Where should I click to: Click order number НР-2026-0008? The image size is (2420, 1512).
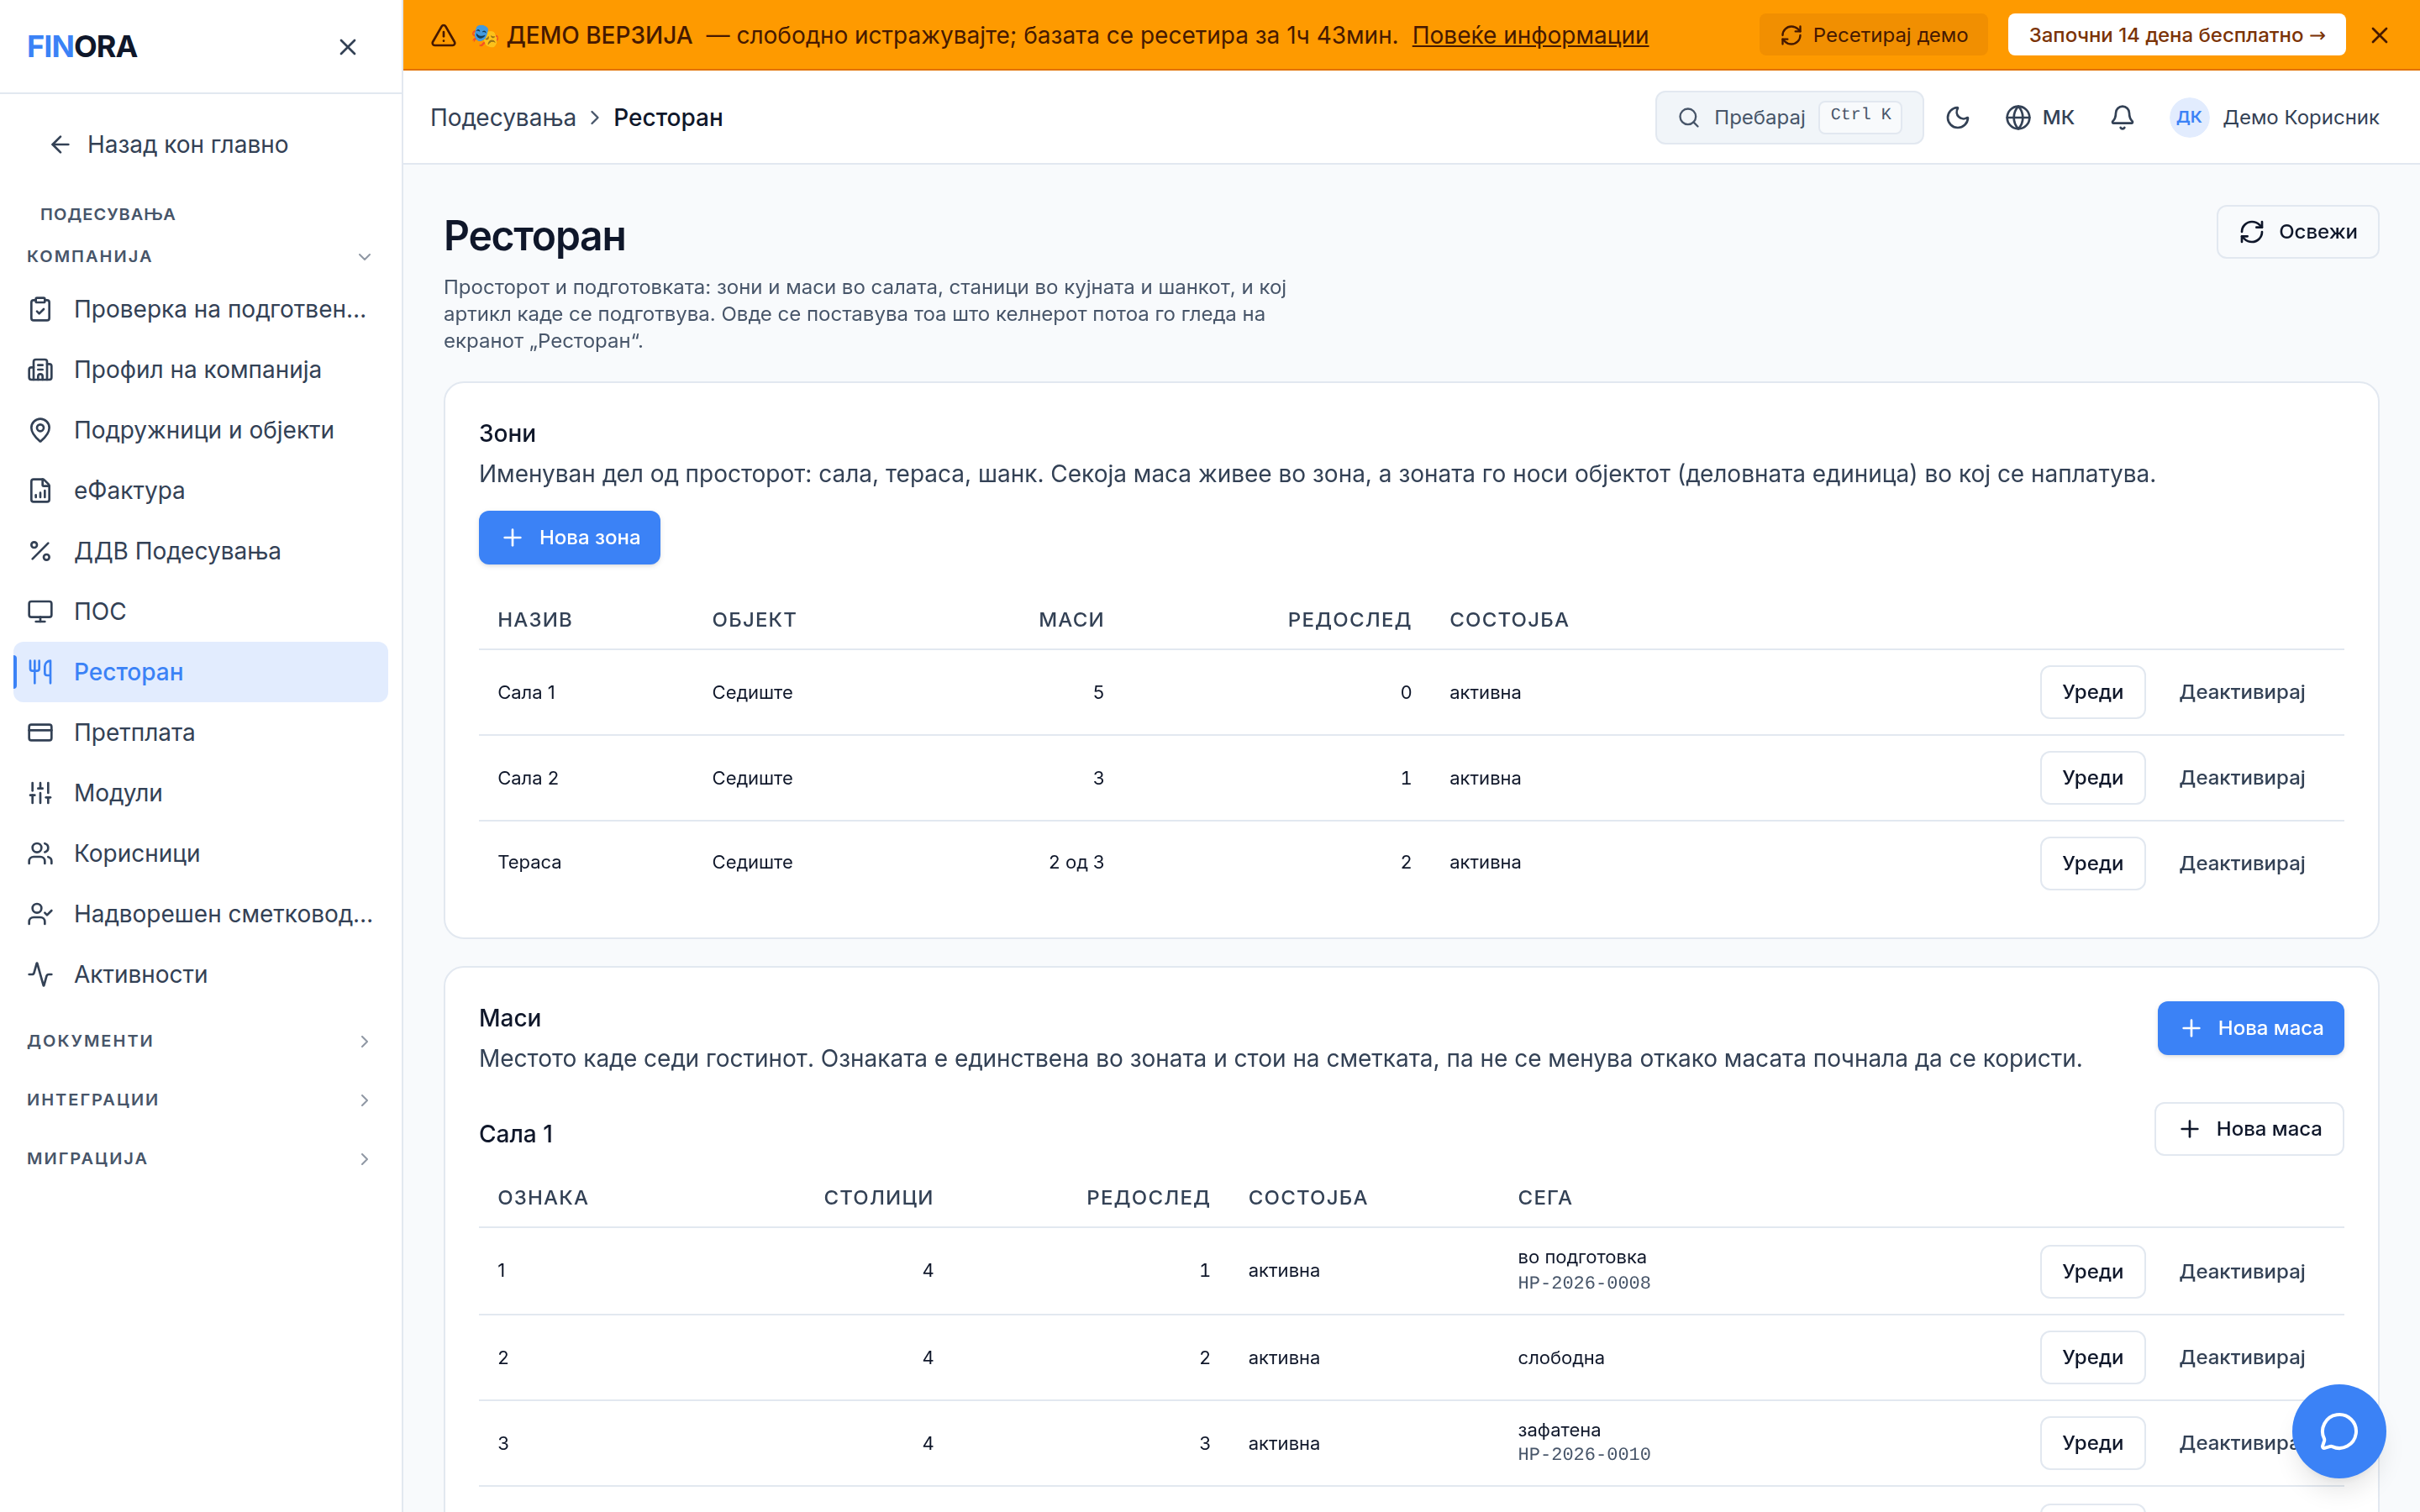click(x=1584, y=1283)
